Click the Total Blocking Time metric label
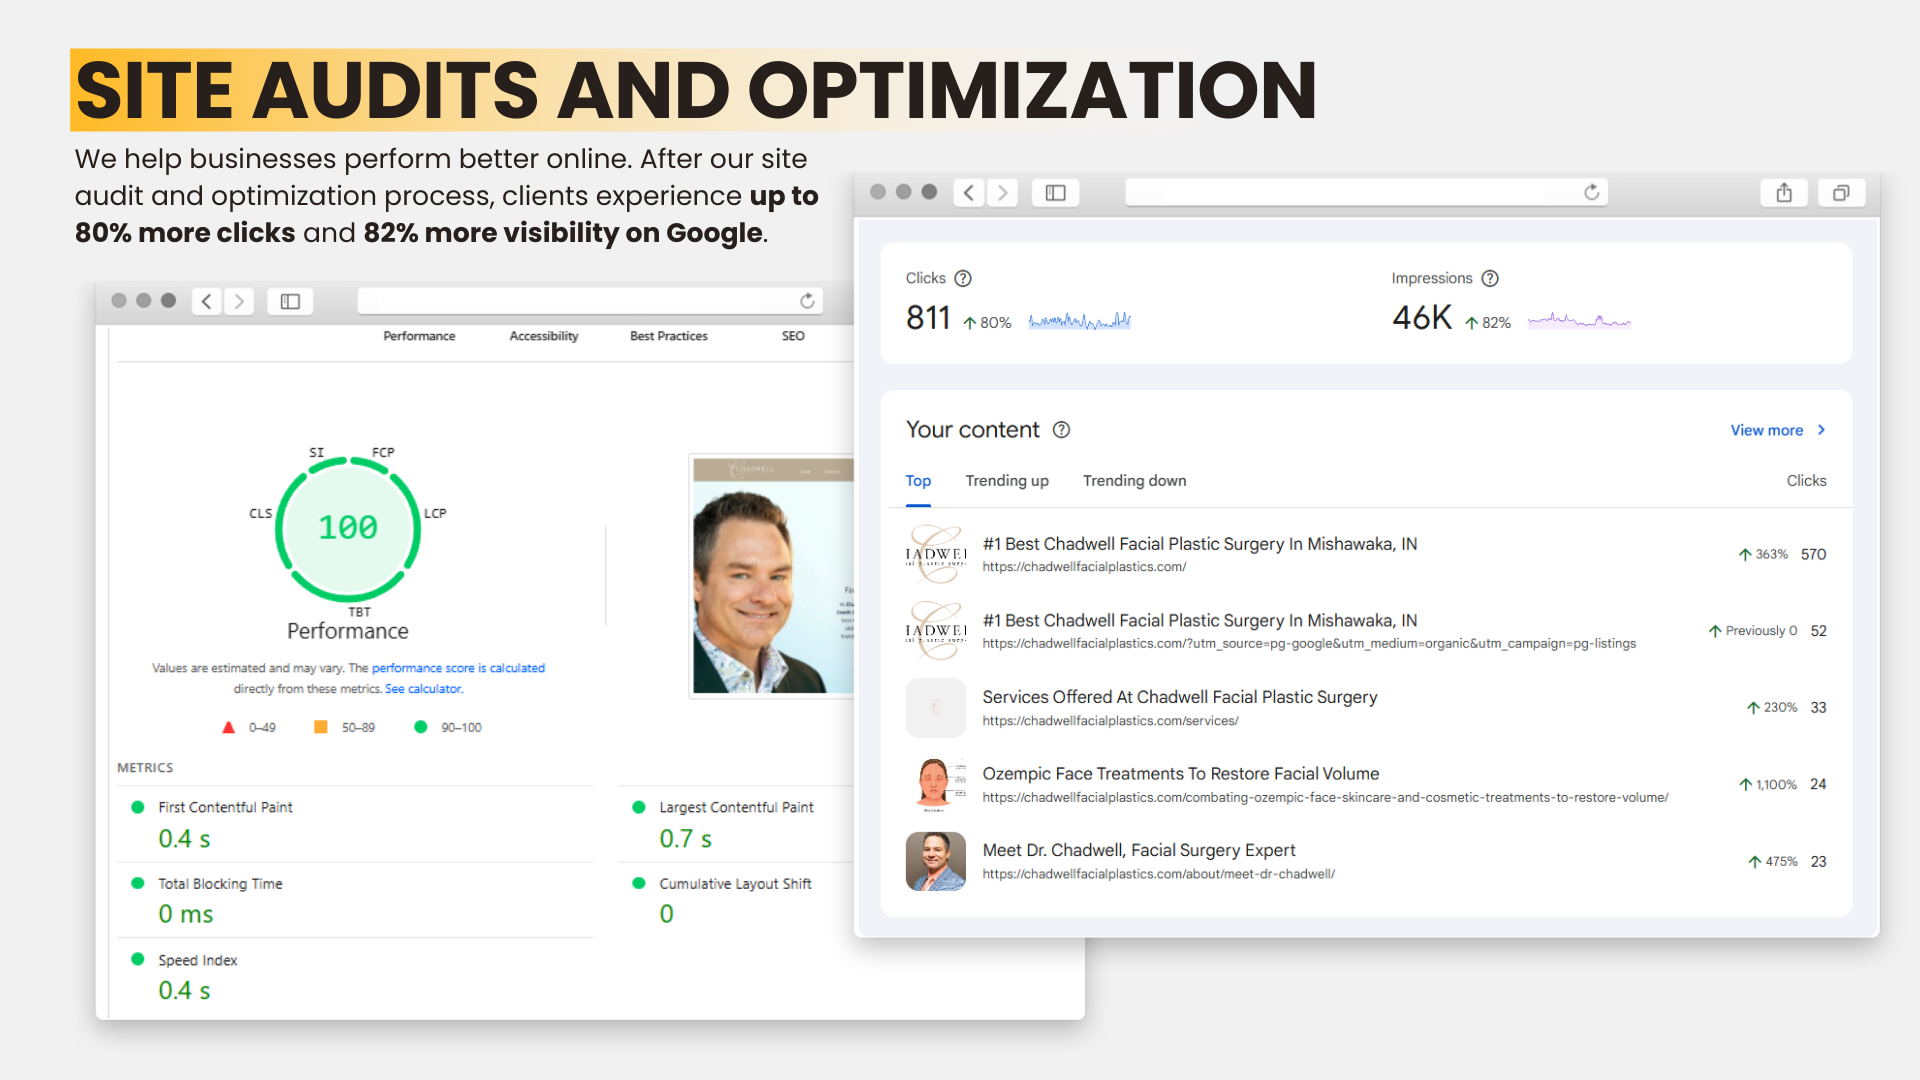 (x=220, y=884)
